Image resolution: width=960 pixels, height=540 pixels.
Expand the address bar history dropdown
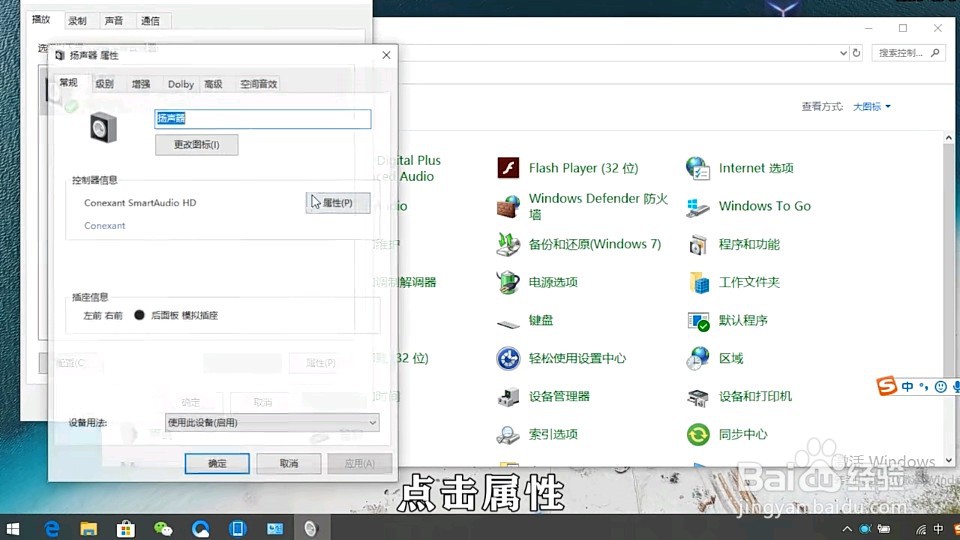843,53
